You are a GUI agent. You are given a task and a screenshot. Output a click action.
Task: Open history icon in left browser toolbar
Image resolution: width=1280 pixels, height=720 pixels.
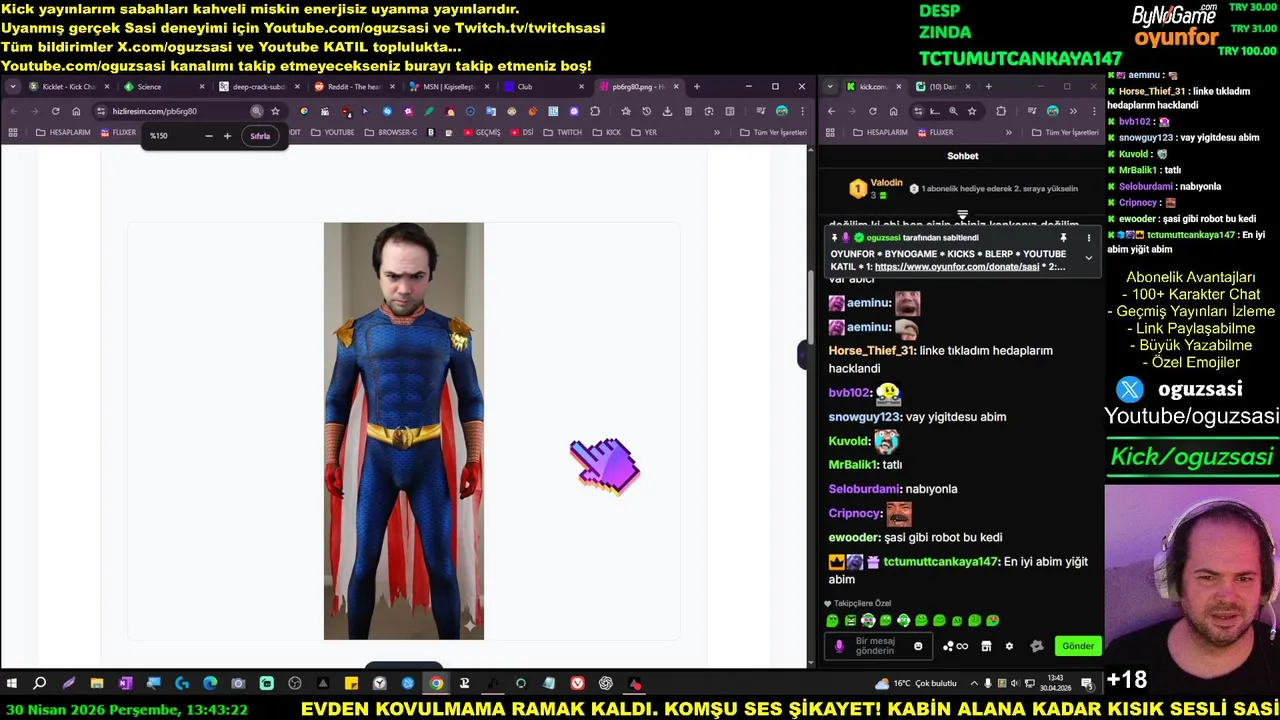click(x=646, y=111)
